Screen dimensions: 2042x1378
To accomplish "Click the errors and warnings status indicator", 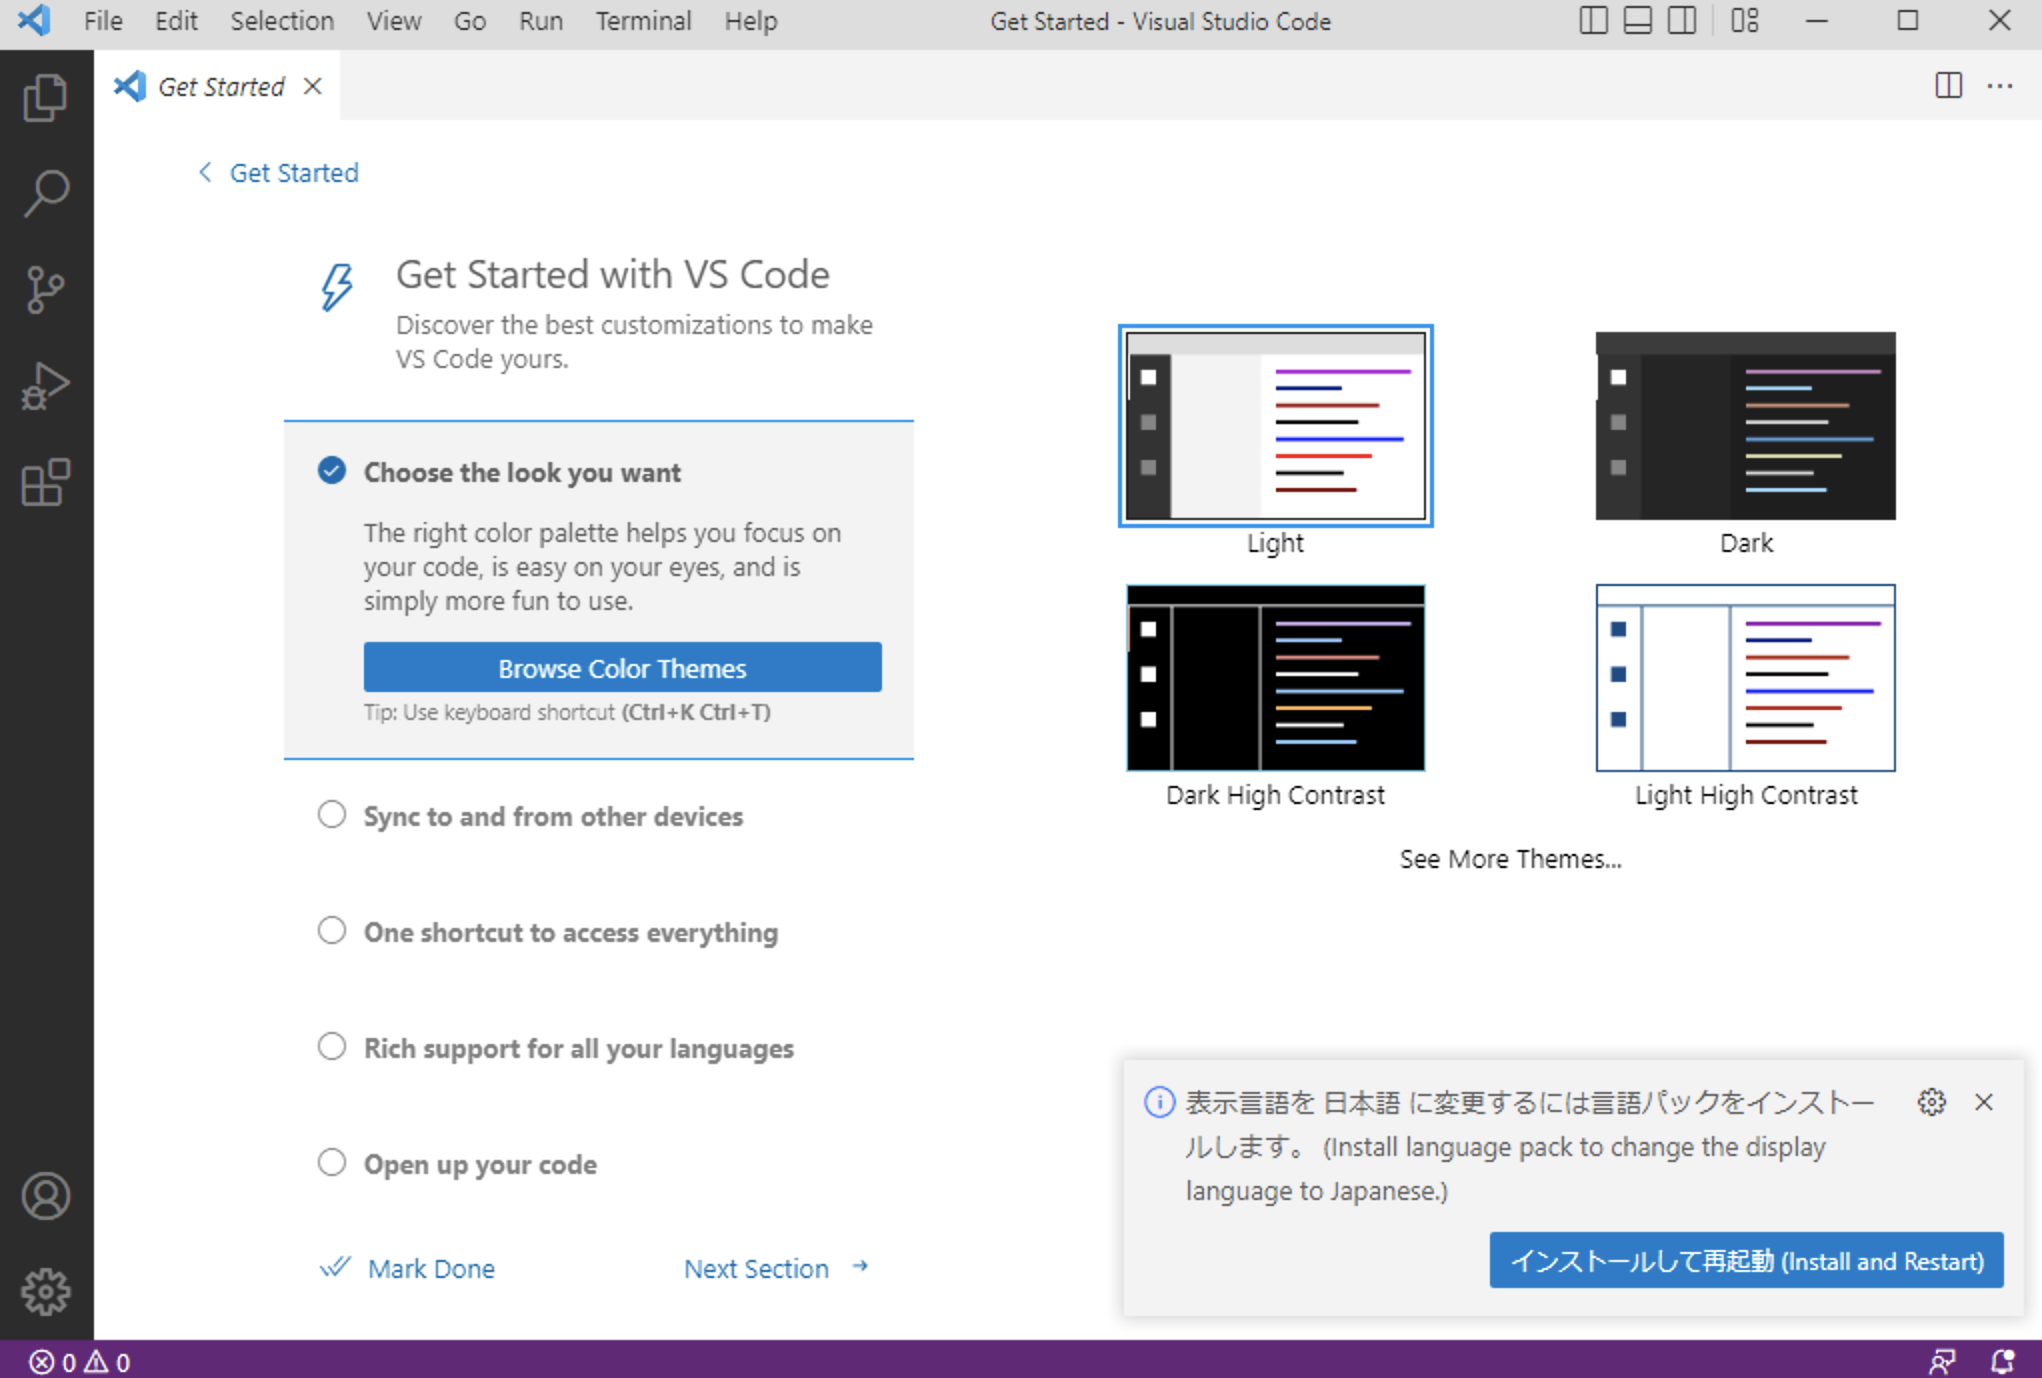I will 80,1361.
